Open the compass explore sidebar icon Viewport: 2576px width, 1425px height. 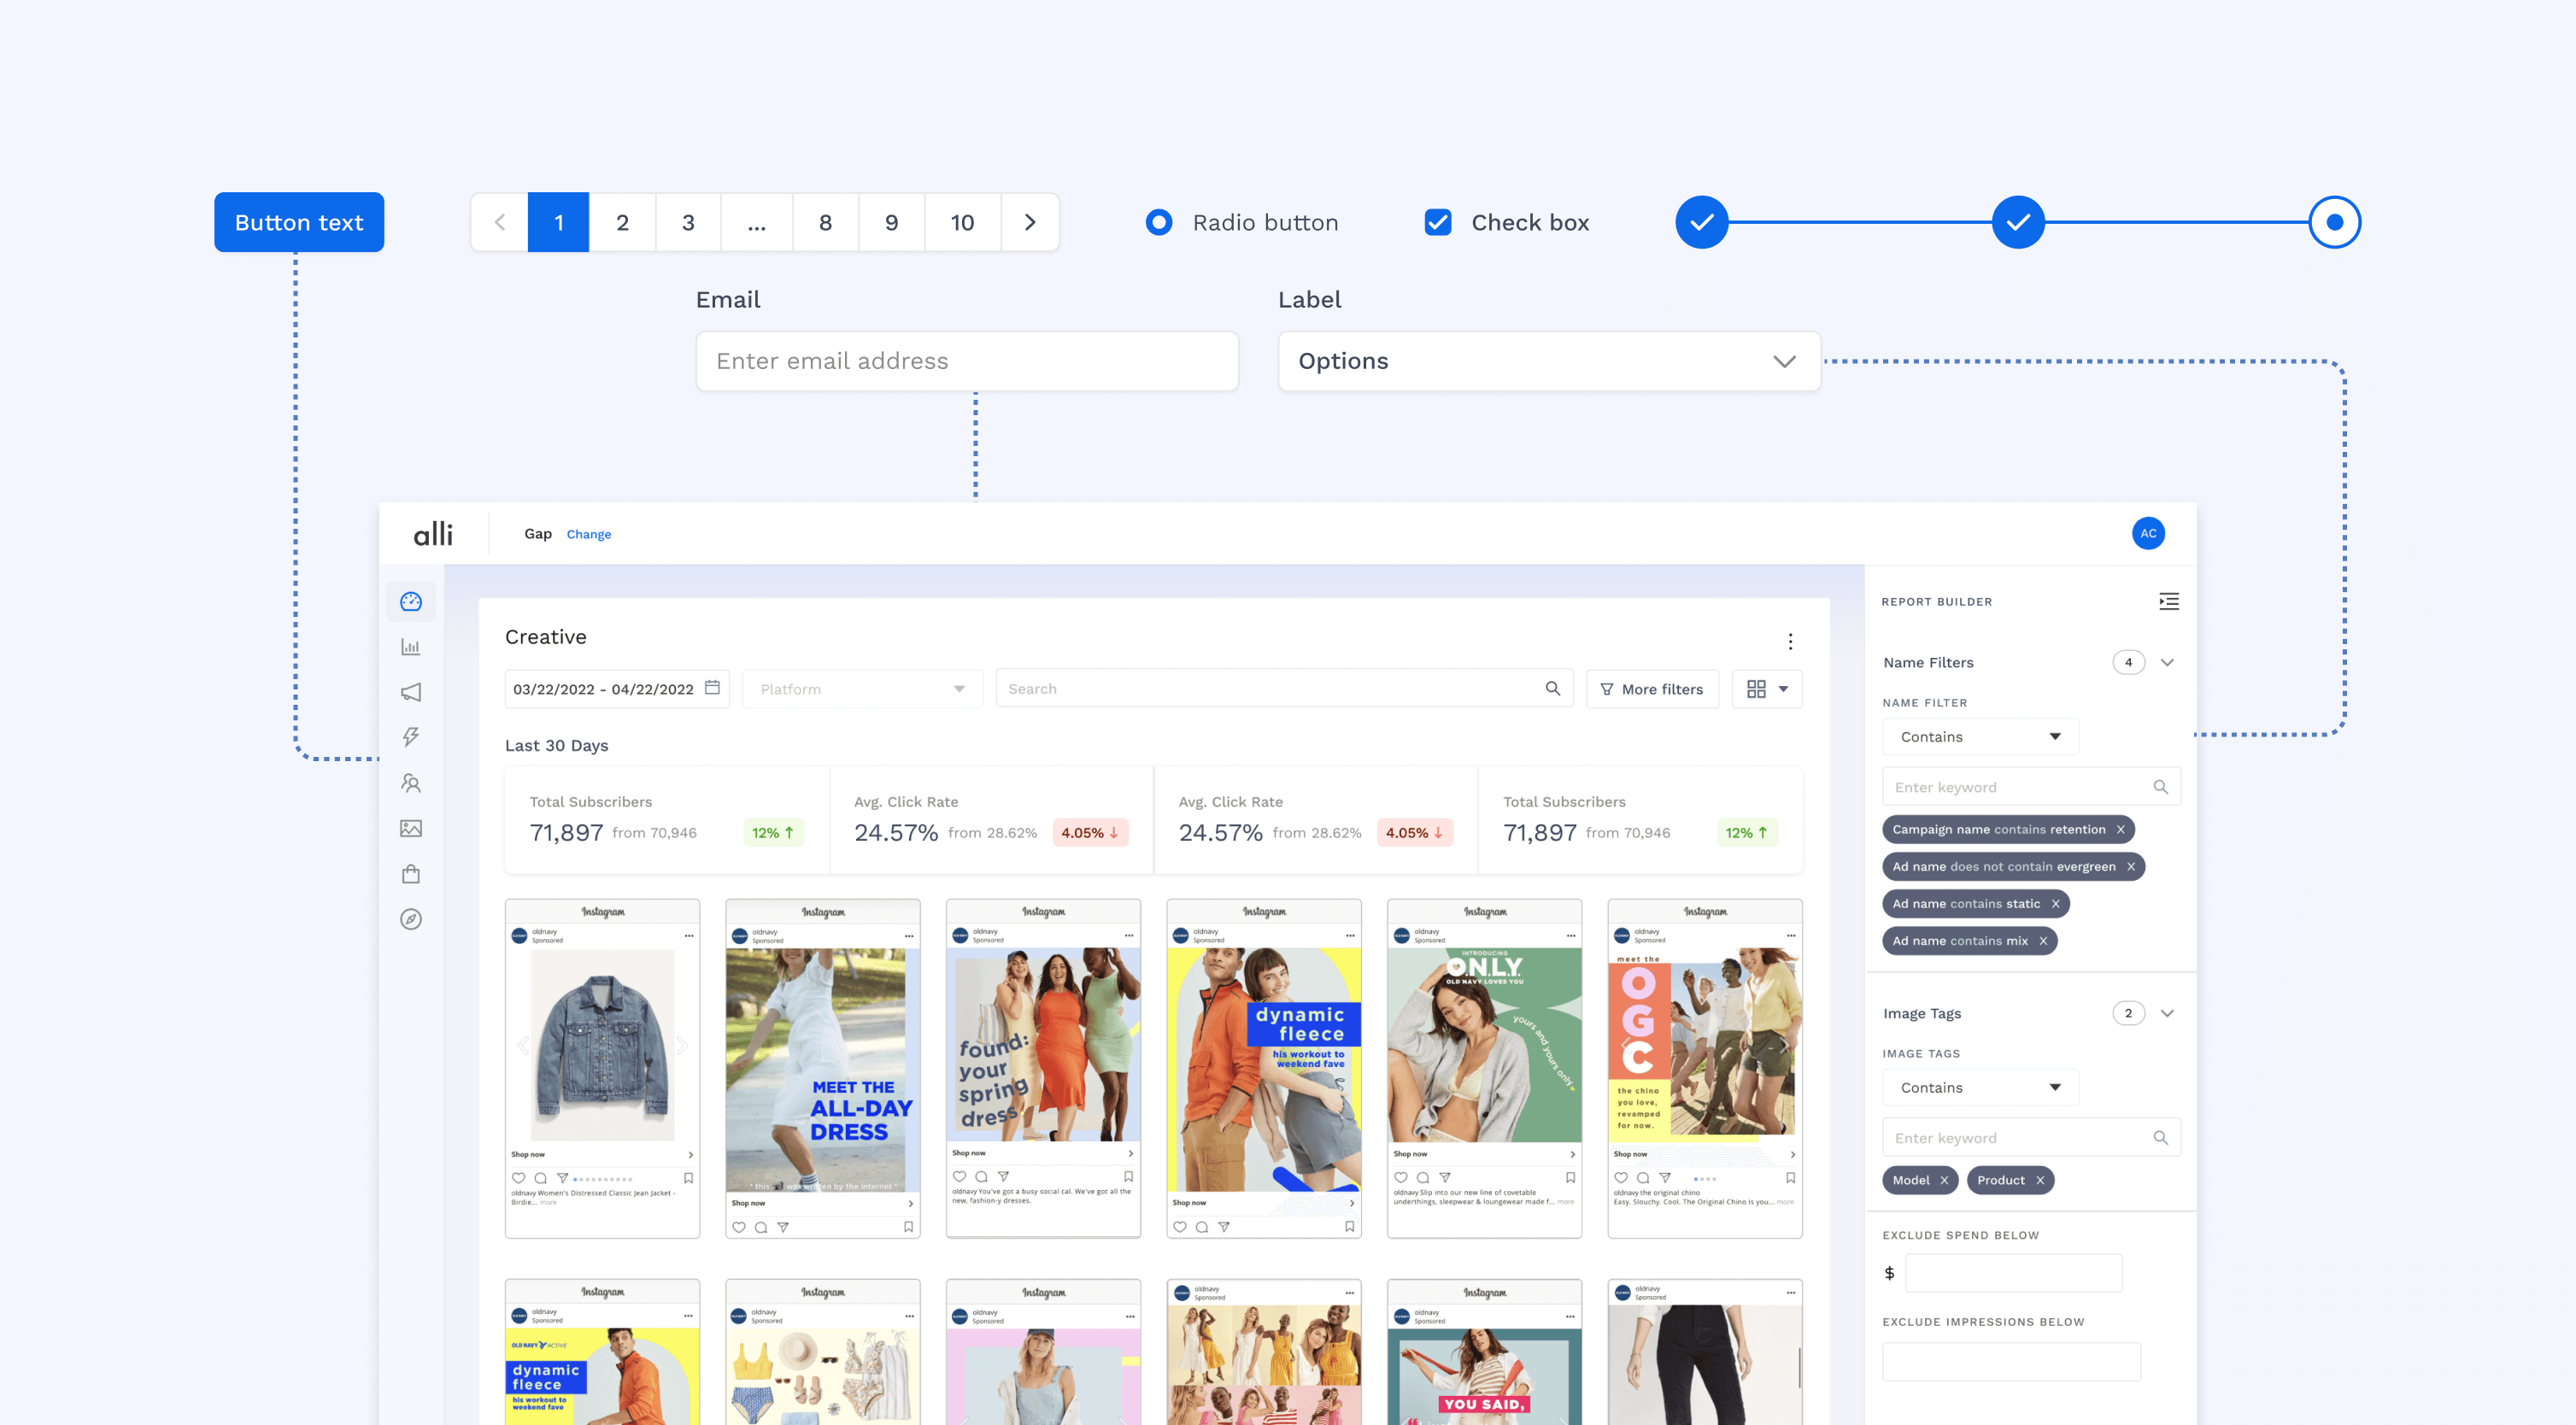pyautogui.click(x=411, y=919)
